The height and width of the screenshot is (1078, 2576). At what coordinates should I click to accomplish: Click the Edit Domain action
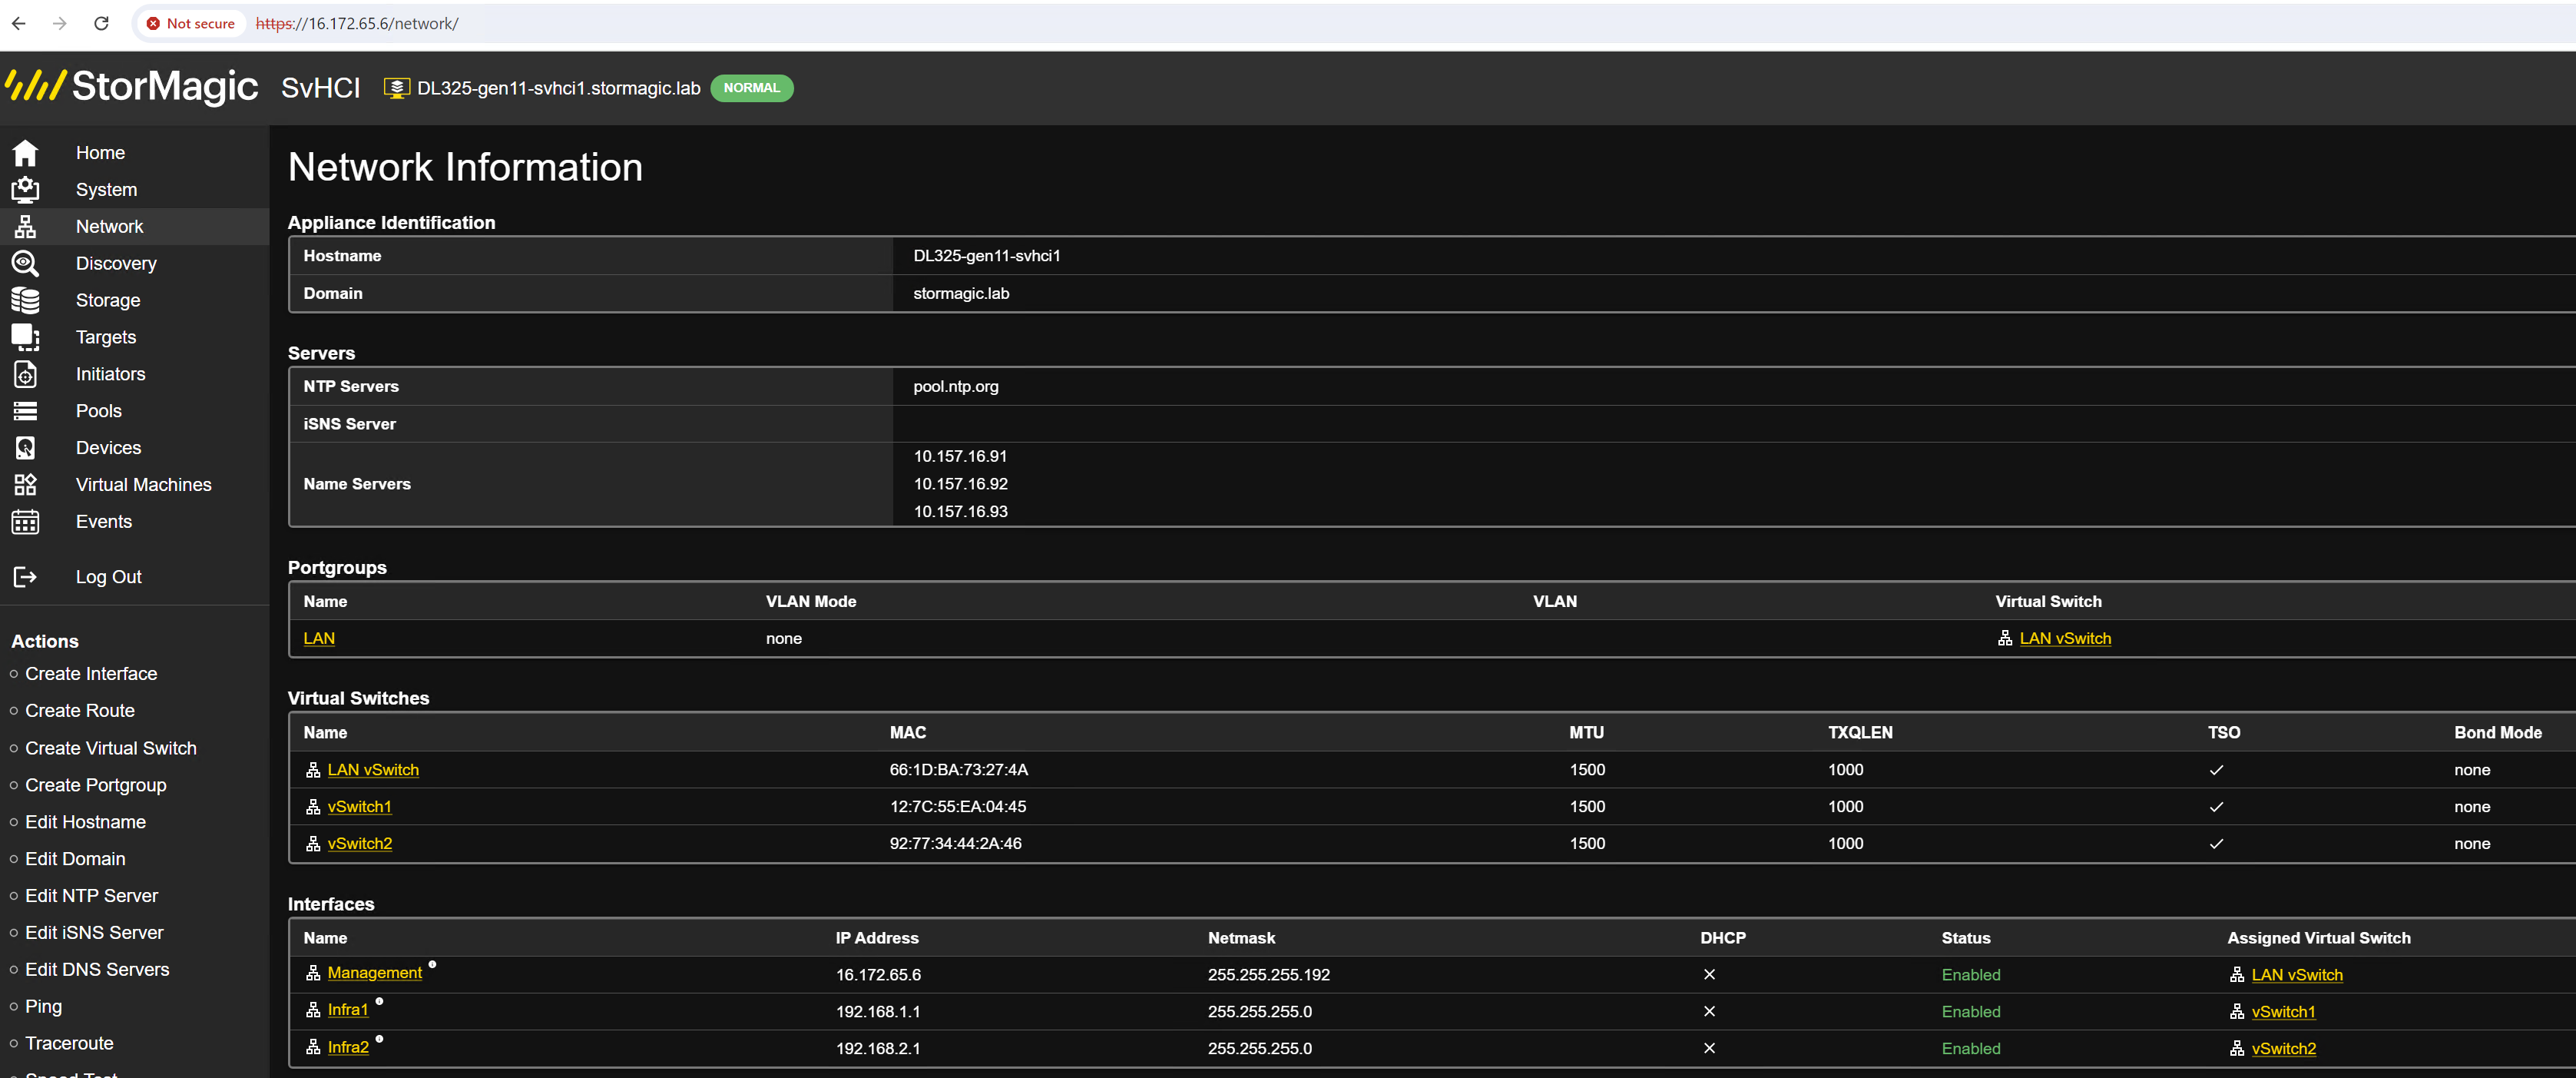tap(75, 859)
